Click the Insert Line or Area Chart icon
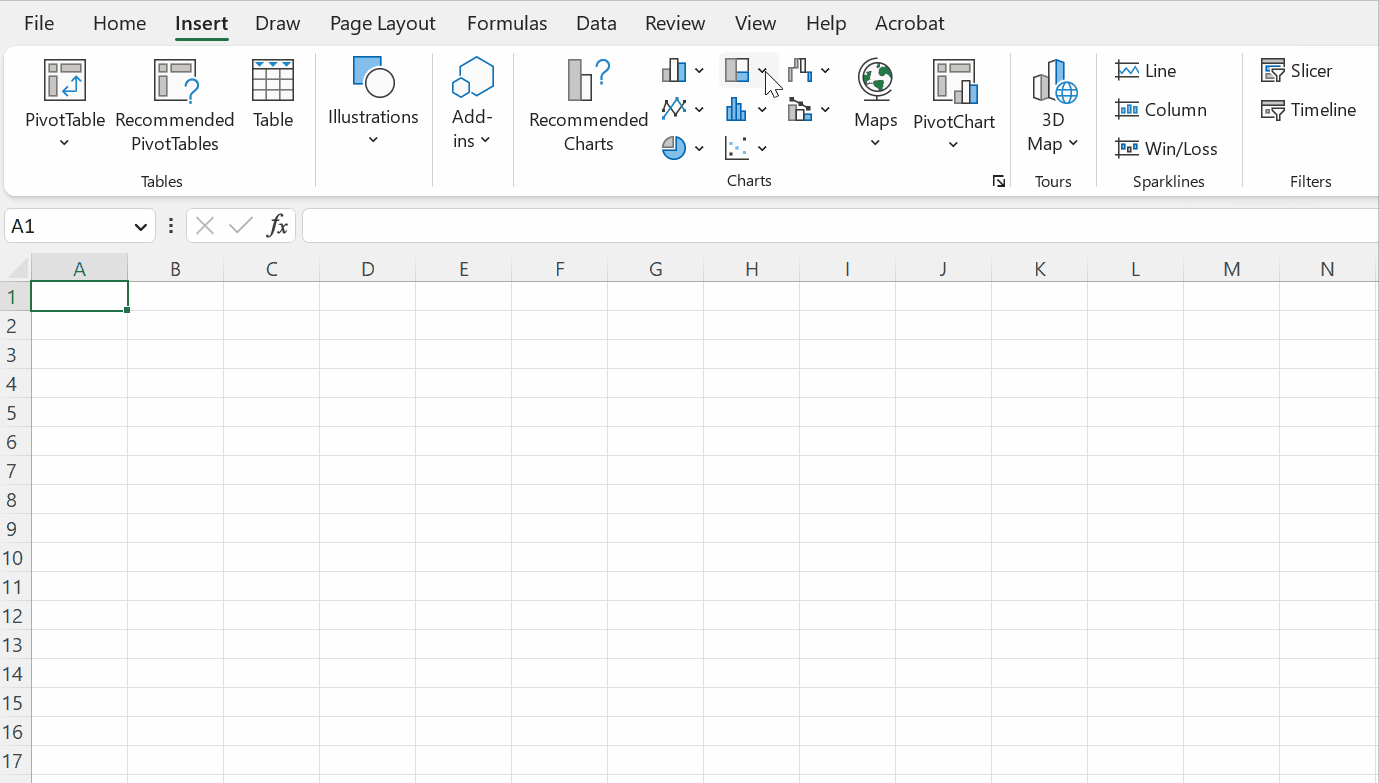This screenshot has width=1379, height=783. [674, 108]
